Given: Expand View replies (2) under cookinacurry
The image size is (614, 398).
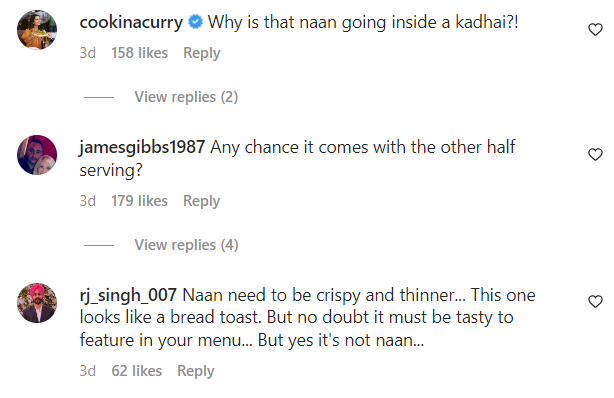Looking at the screenshot, I should 186,97.
